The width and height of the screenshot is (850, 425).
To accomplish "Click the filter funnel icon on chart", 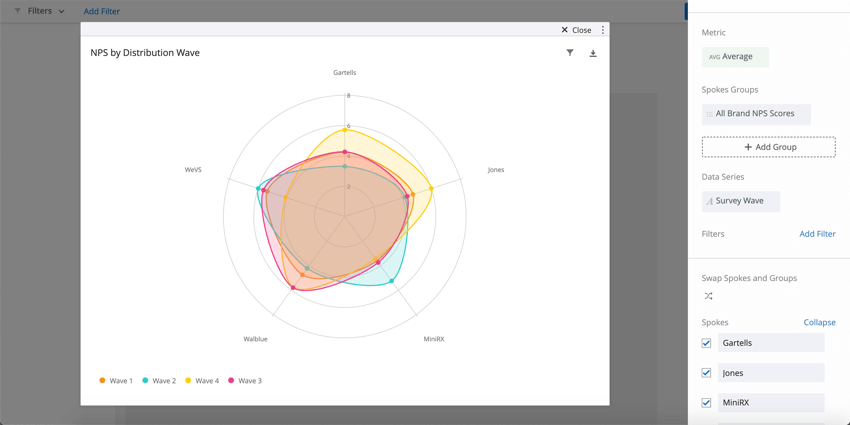I will [570, 53].
